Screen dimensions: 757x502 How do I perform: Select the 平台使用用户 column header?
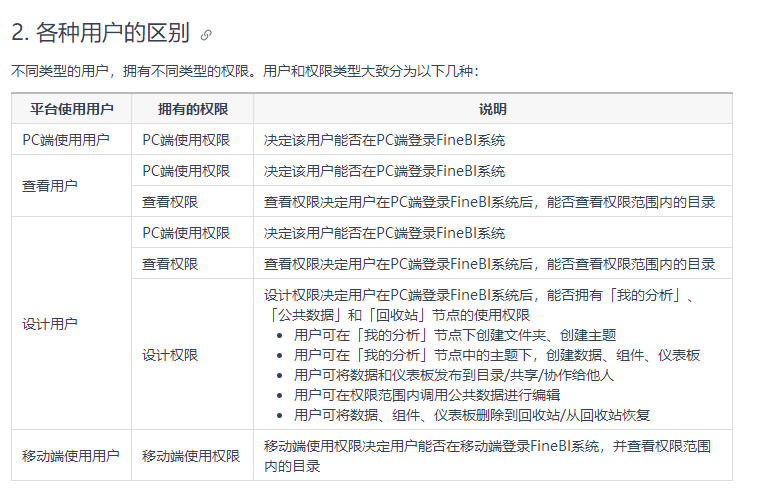71,109
